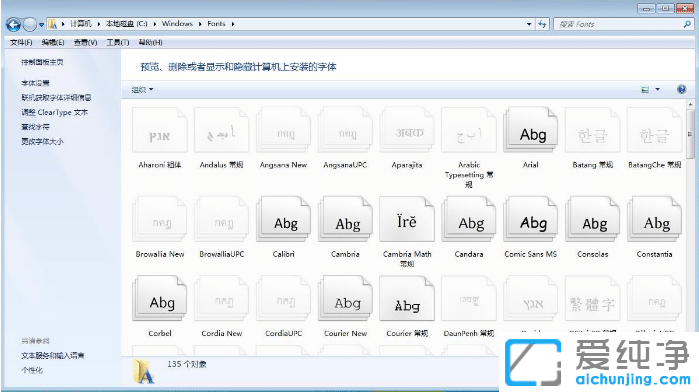Open 查找字符 sidebar link
This screenshot has height=392, width=699.
35,127
